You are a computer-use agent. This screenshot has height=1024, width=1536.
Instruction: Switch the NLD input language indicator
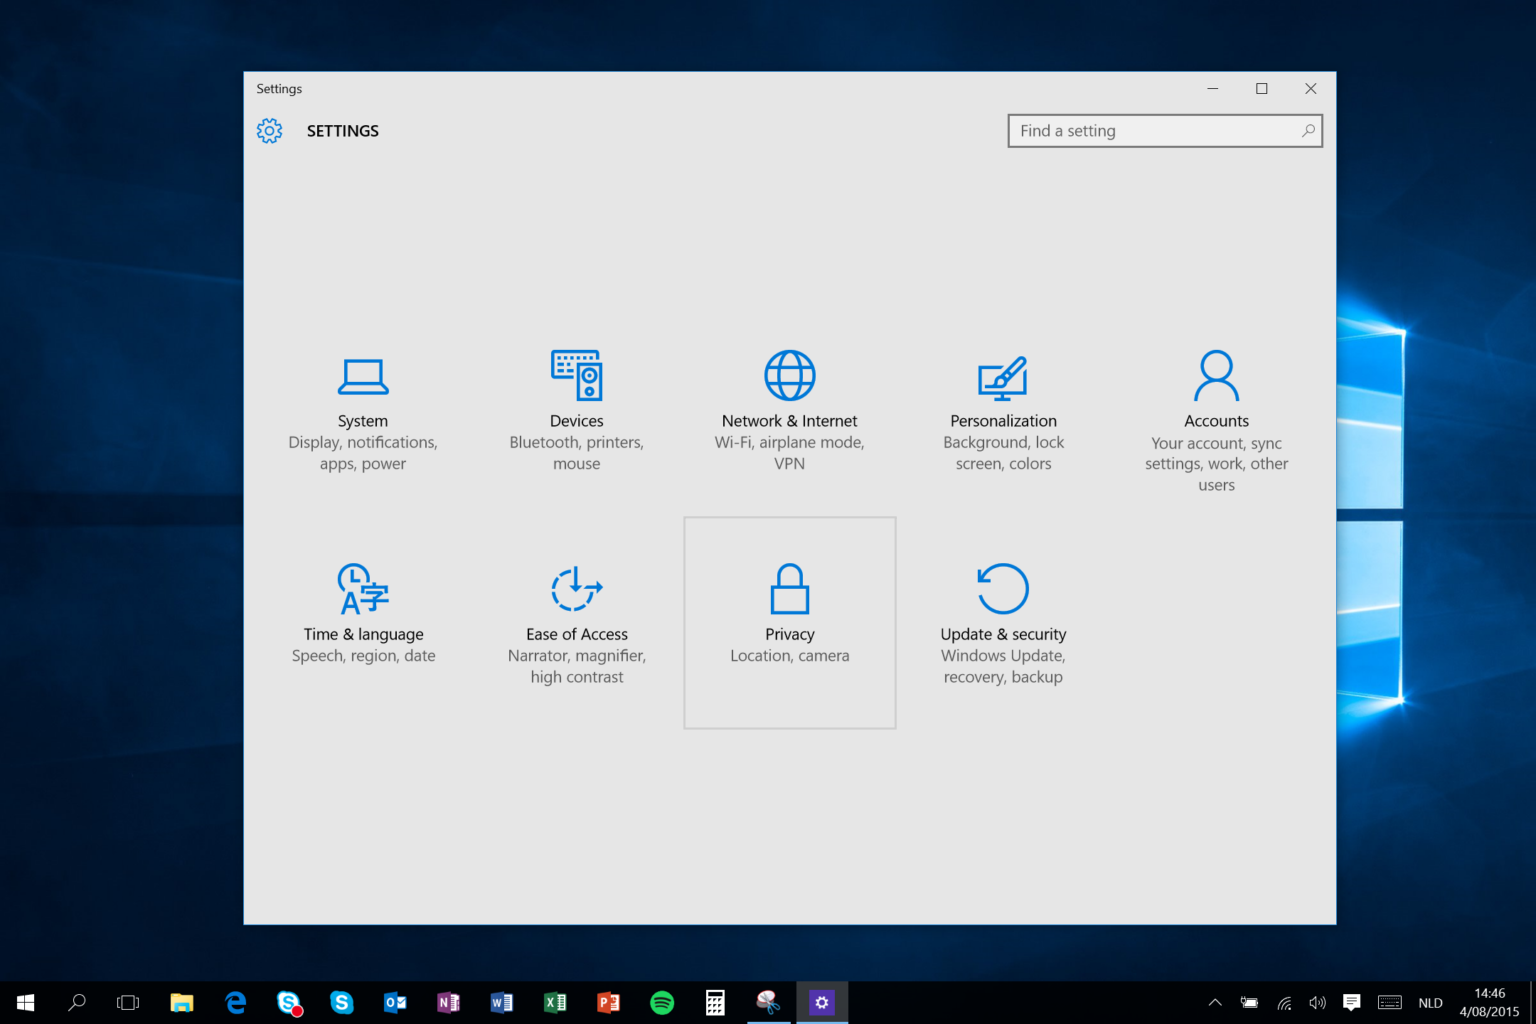(x=1430, y=1002)
